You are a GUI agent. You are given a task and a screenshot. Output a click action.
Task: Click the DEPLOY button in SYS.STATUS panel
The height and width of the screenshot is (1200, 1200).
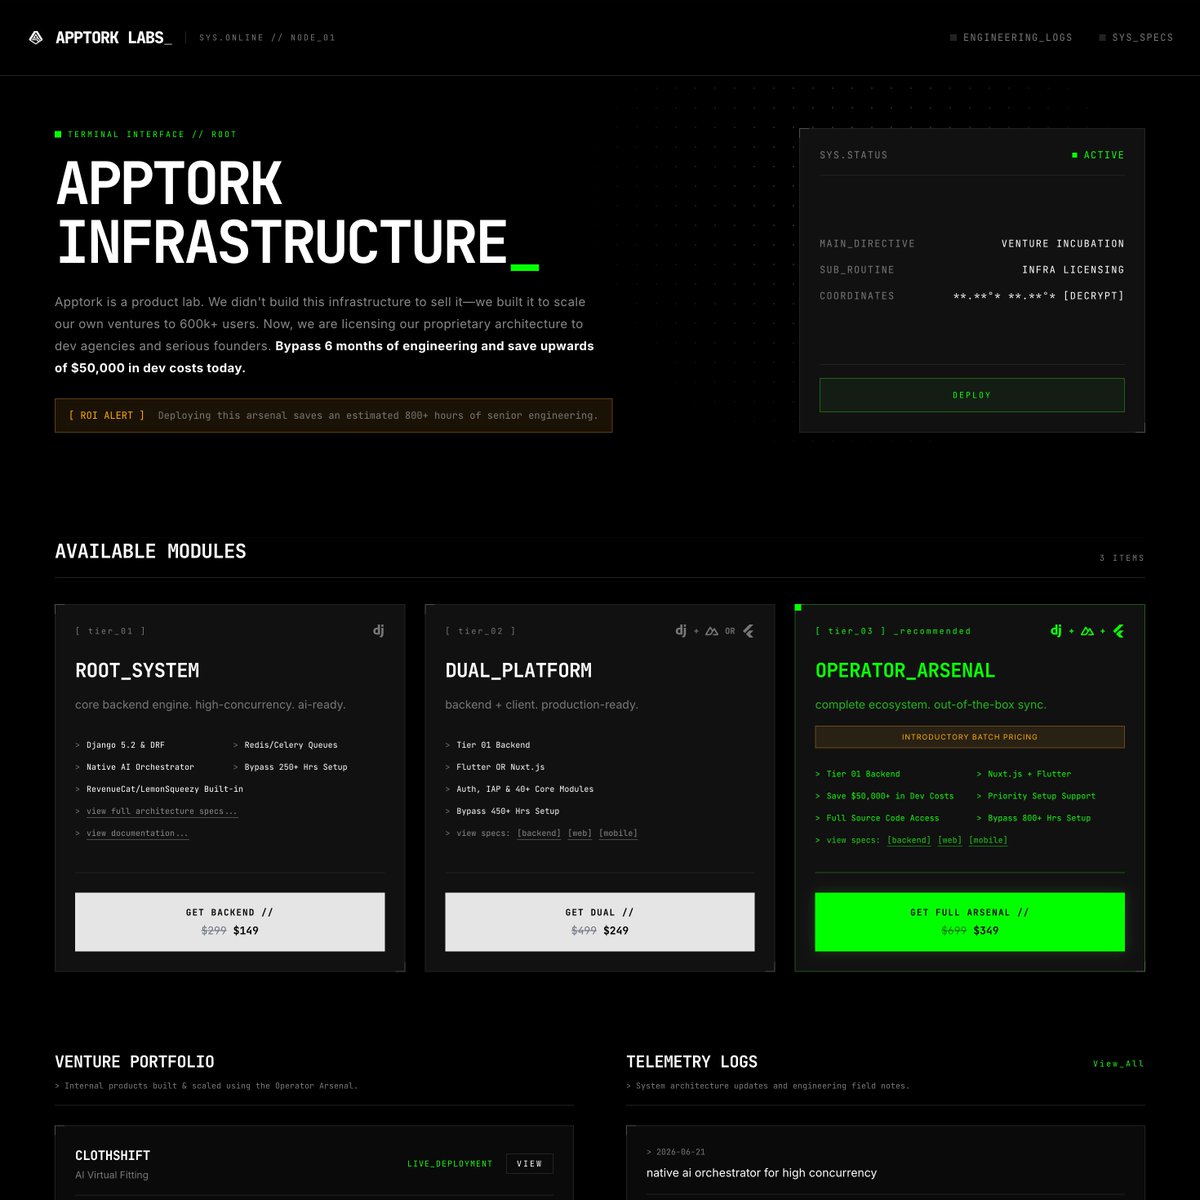(x=972, y=395)
